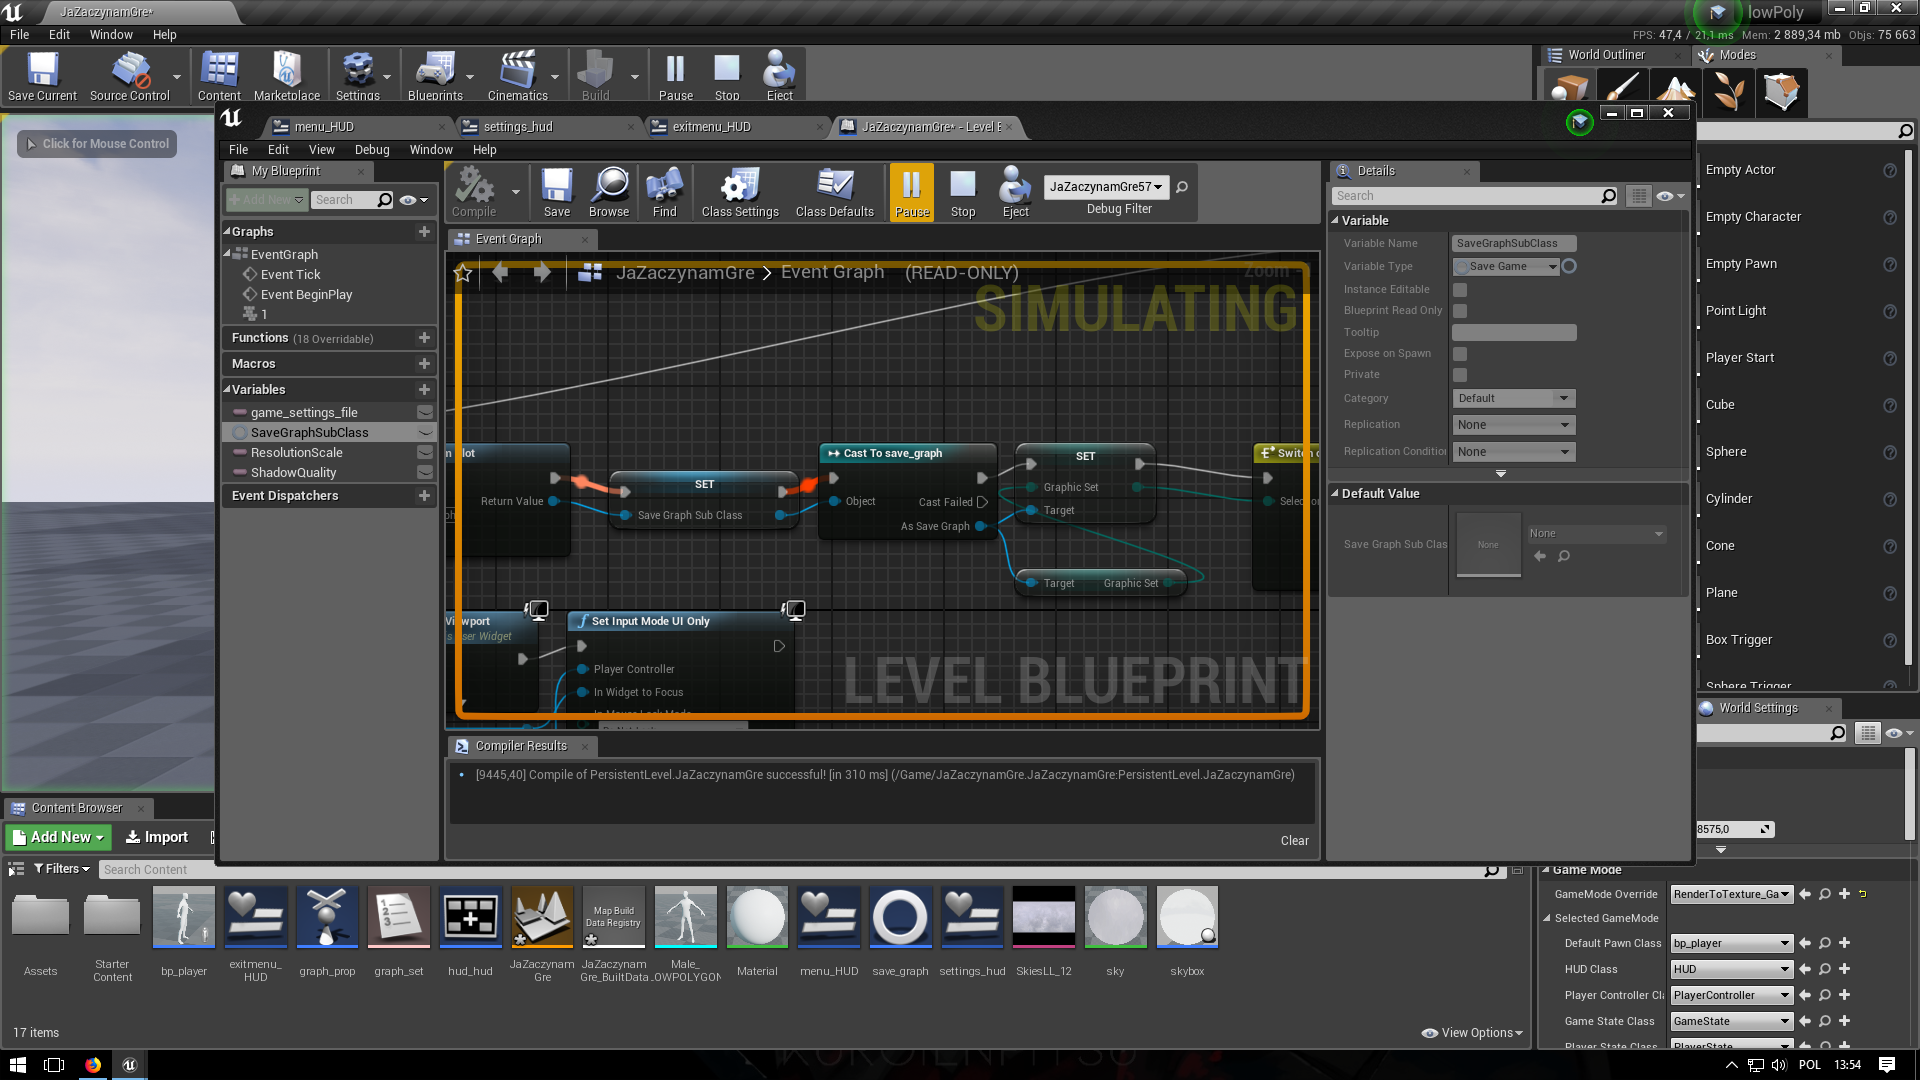The width and height of the screenshot is (1920, 1080).
Task: Select the foliage mode icon in Modes
Action: click(1729, 92)
